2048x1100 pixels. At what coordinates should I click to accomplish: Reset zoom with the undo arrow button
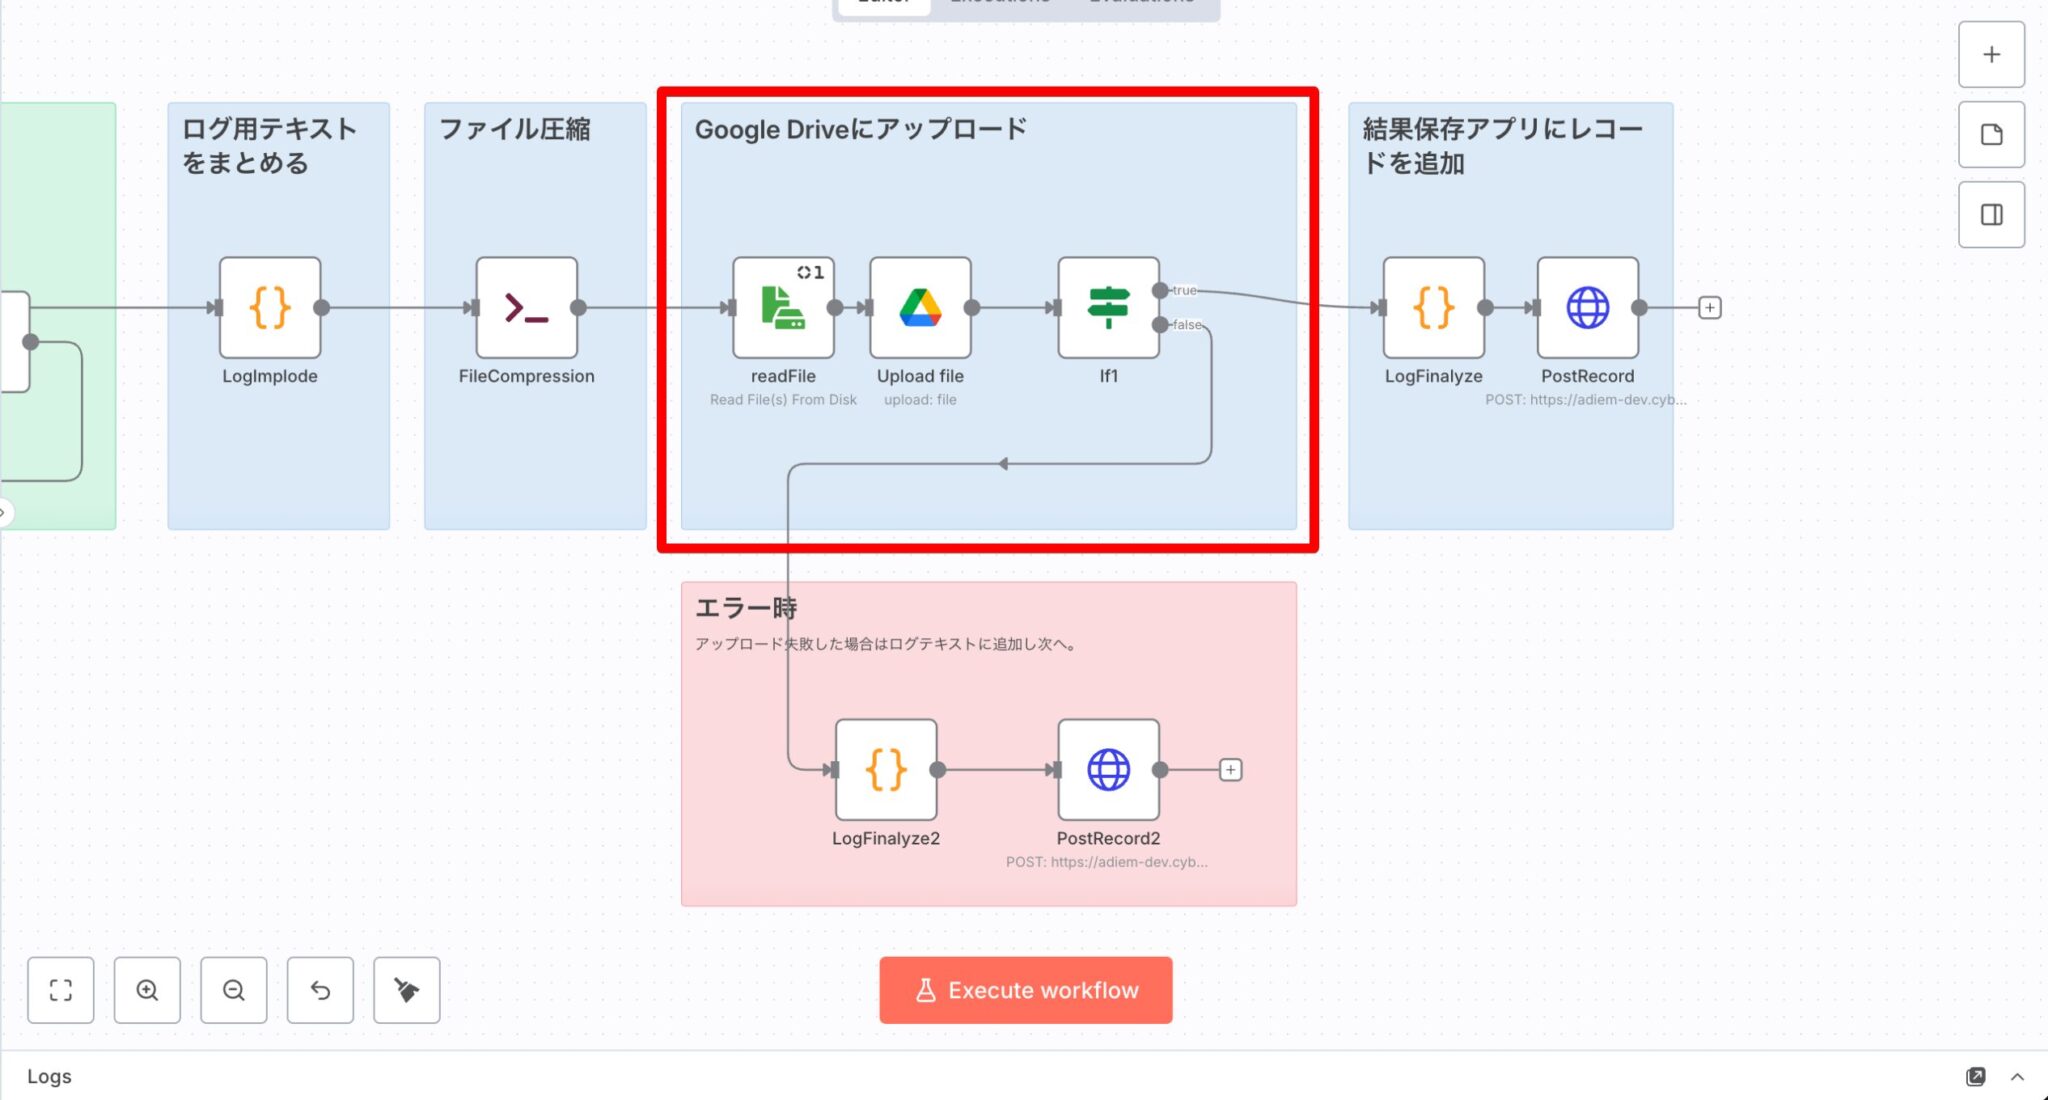[320, 990]
